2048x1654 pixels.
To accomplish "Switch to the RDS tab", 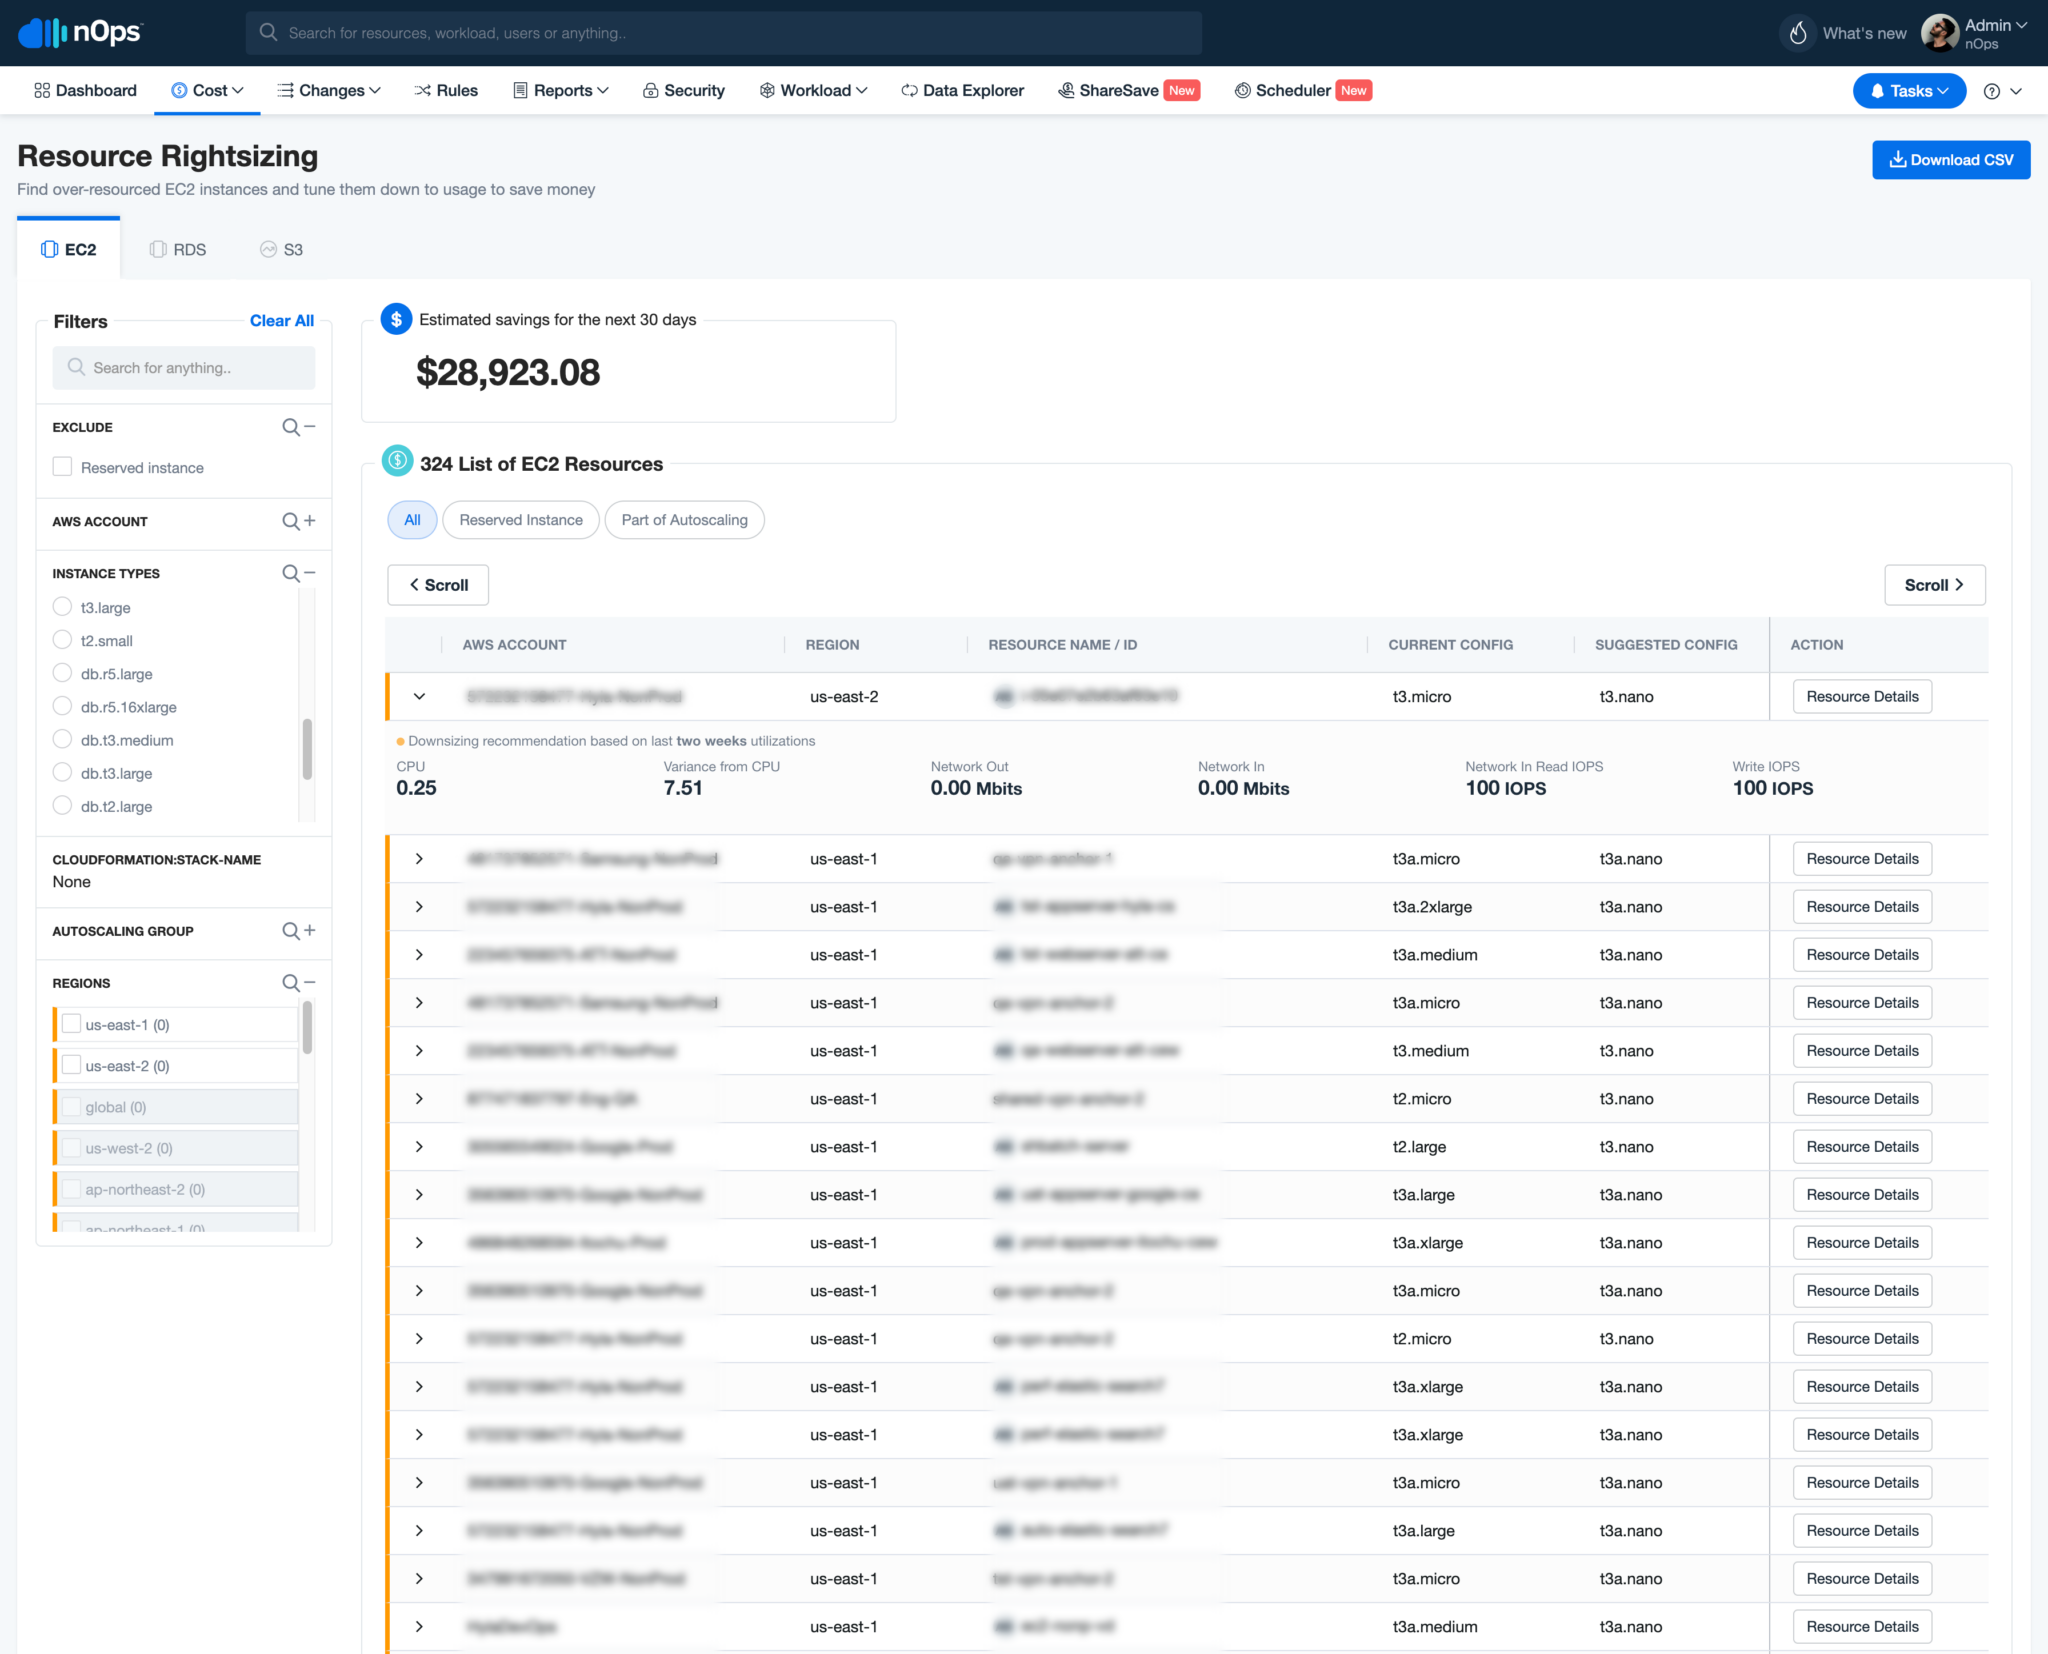I will [x=178, y=249].
